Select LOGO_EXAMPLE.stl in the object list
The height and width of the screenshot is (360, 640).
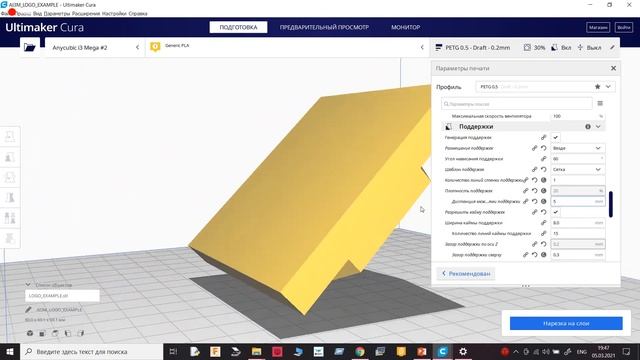tap(62, 296)
